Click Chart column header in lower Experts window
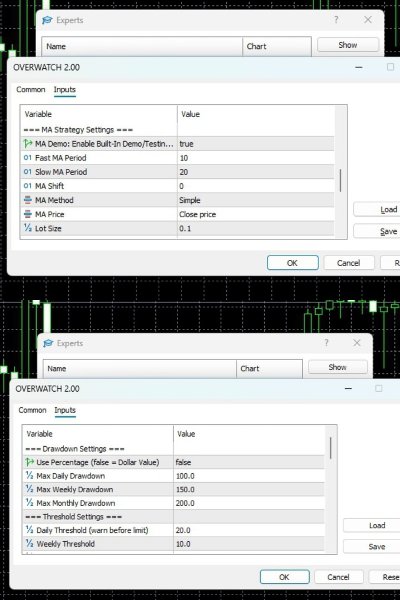 click(269, 368)
